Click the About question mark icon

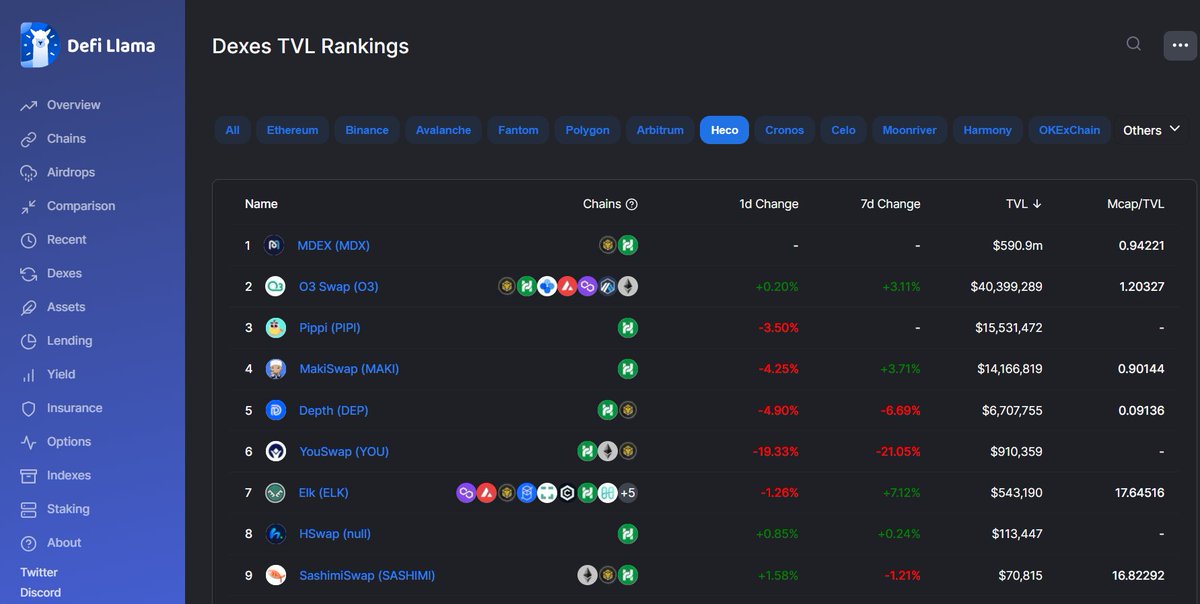point(29,543)
